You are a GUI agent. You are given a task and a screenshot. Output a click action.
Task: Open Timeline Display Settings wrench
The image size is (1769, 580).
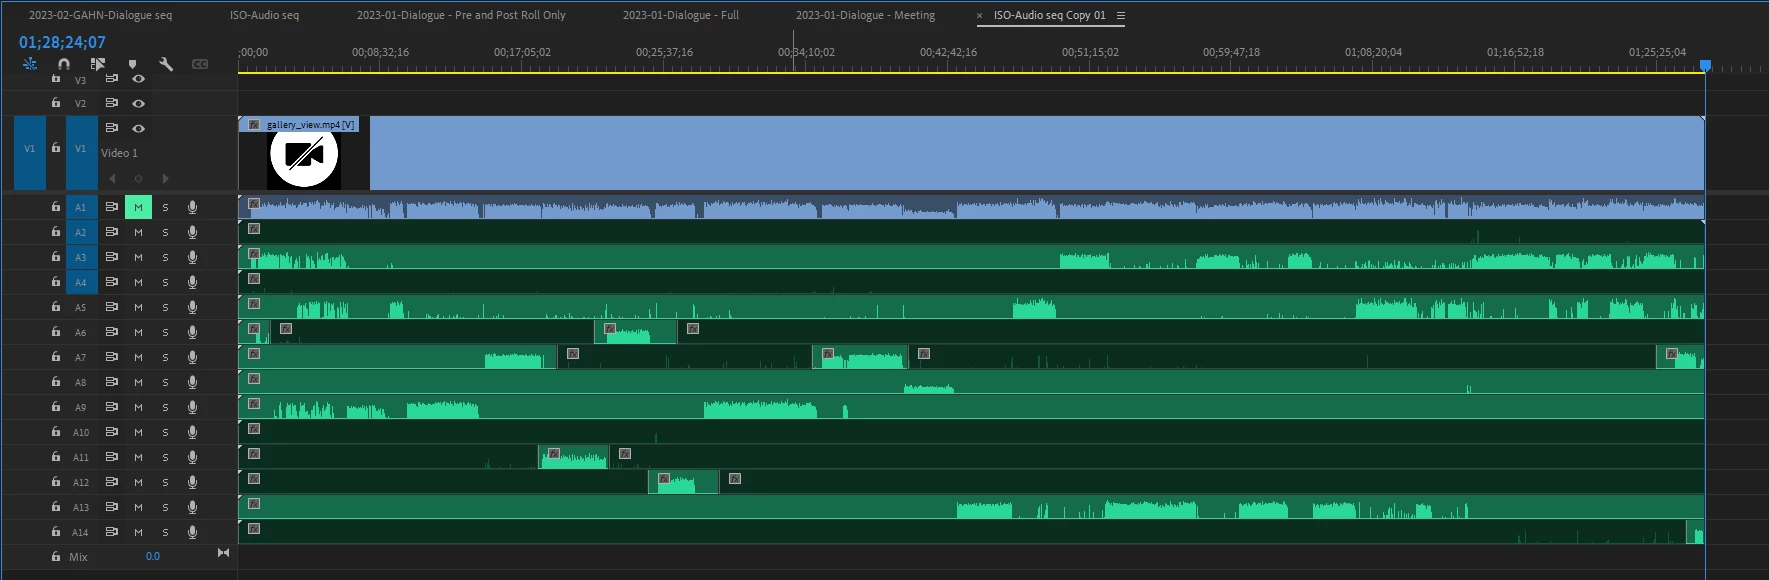coord(166,64)
